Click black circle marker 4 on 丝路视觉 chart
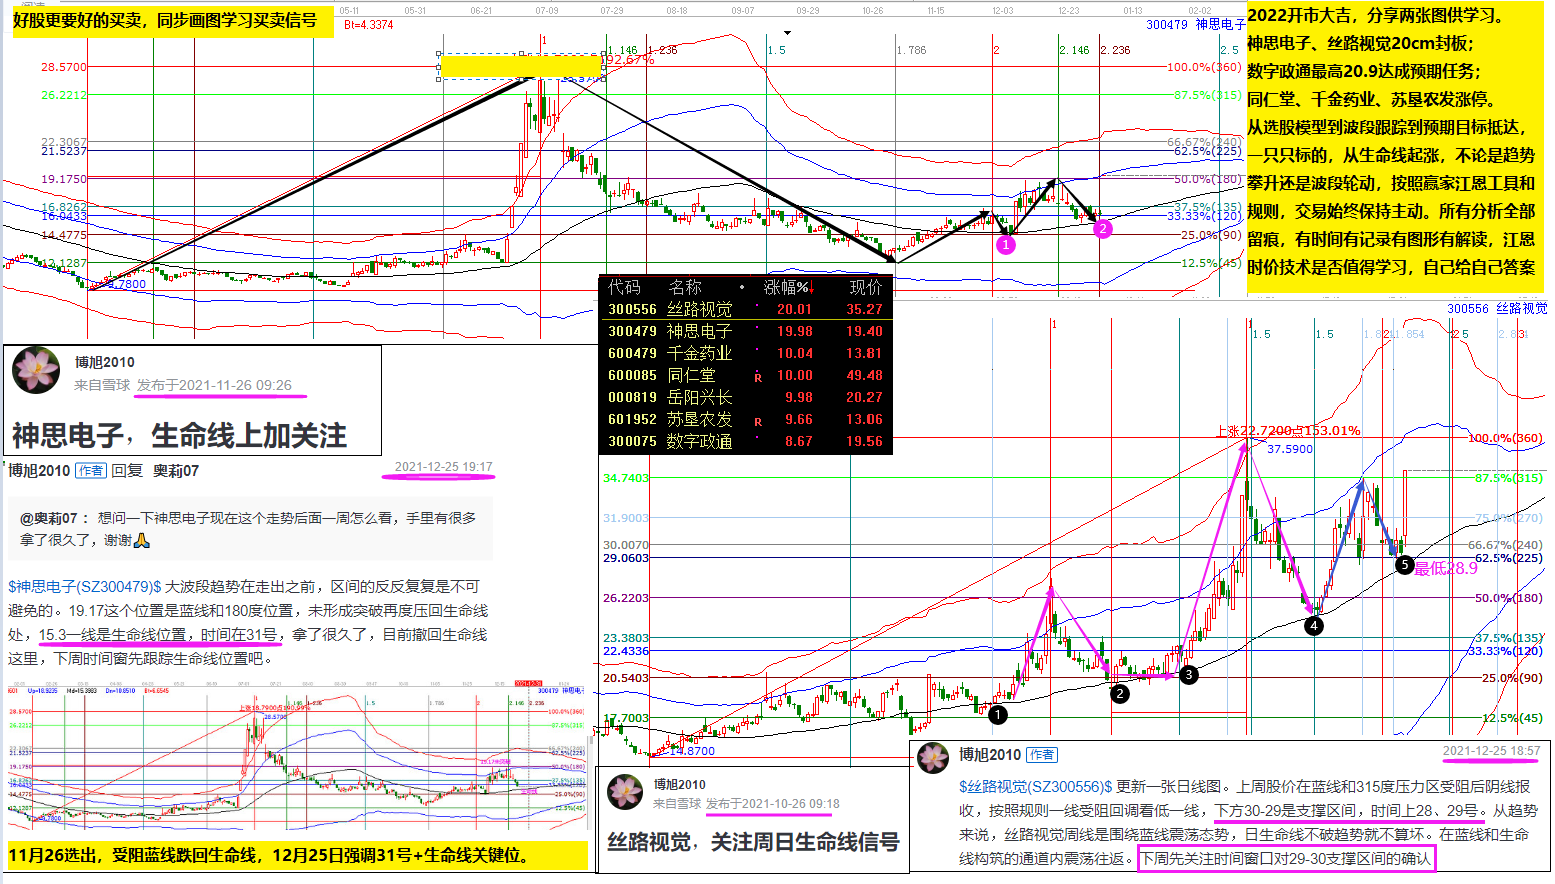The image size is (1555, 884). [x=1314, y=626]
